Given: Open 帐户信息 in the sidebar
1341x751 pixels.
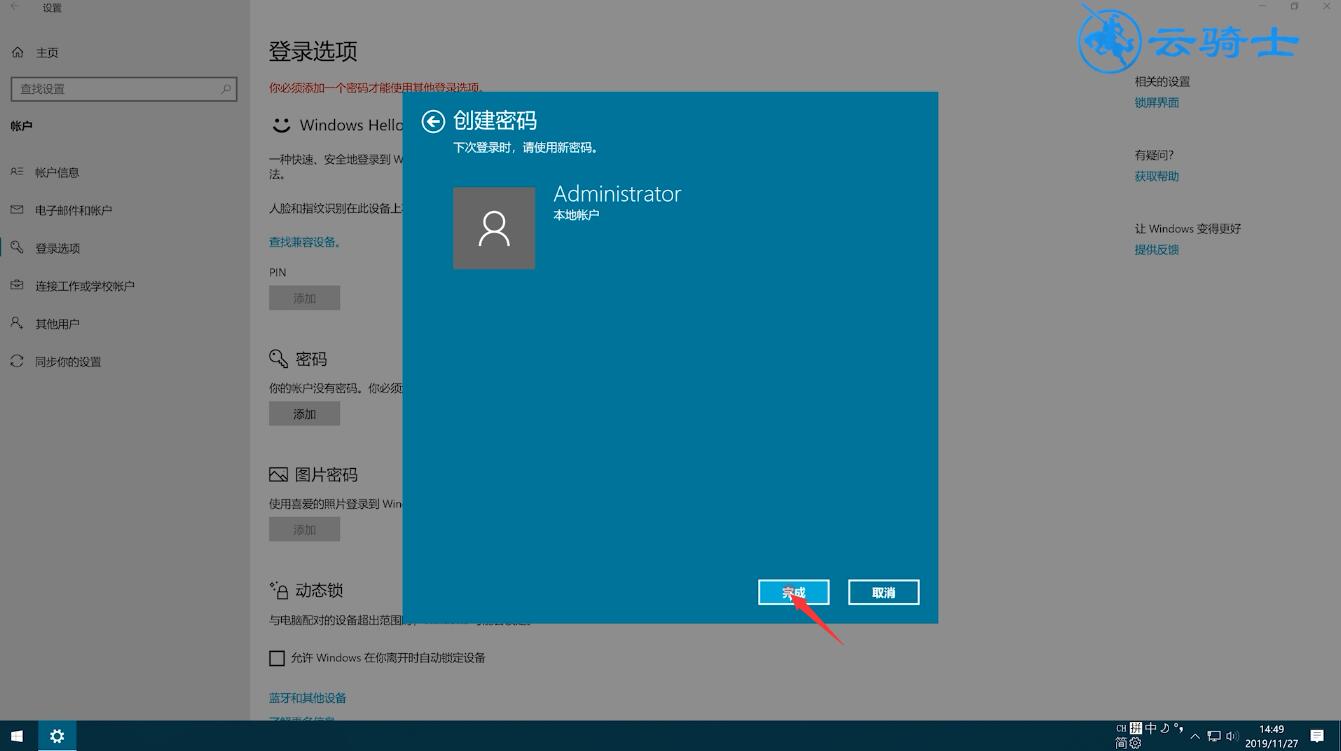Looking at the screenshot, I should point(57,172).
